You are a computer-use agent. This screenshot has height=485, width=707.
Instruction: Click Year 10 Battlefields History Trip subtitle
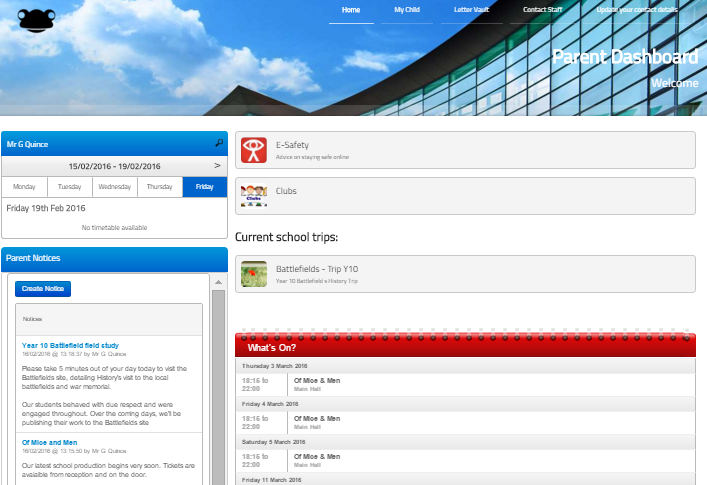coord(317,281)
